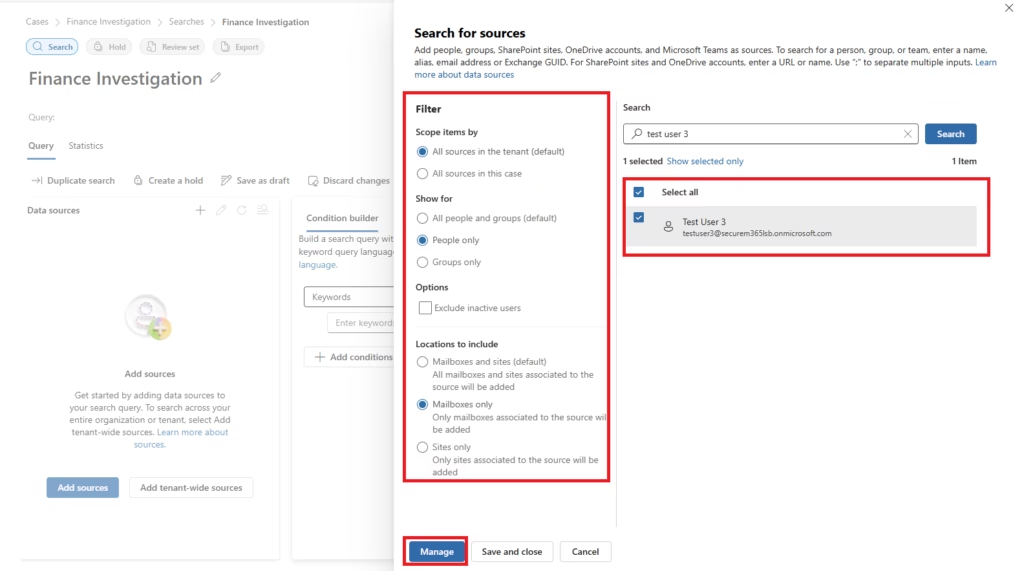Click the Enter keywords input field
The height and width of the screenshot is (571, 1024).
pyautogui.click(x=360, y=323)
